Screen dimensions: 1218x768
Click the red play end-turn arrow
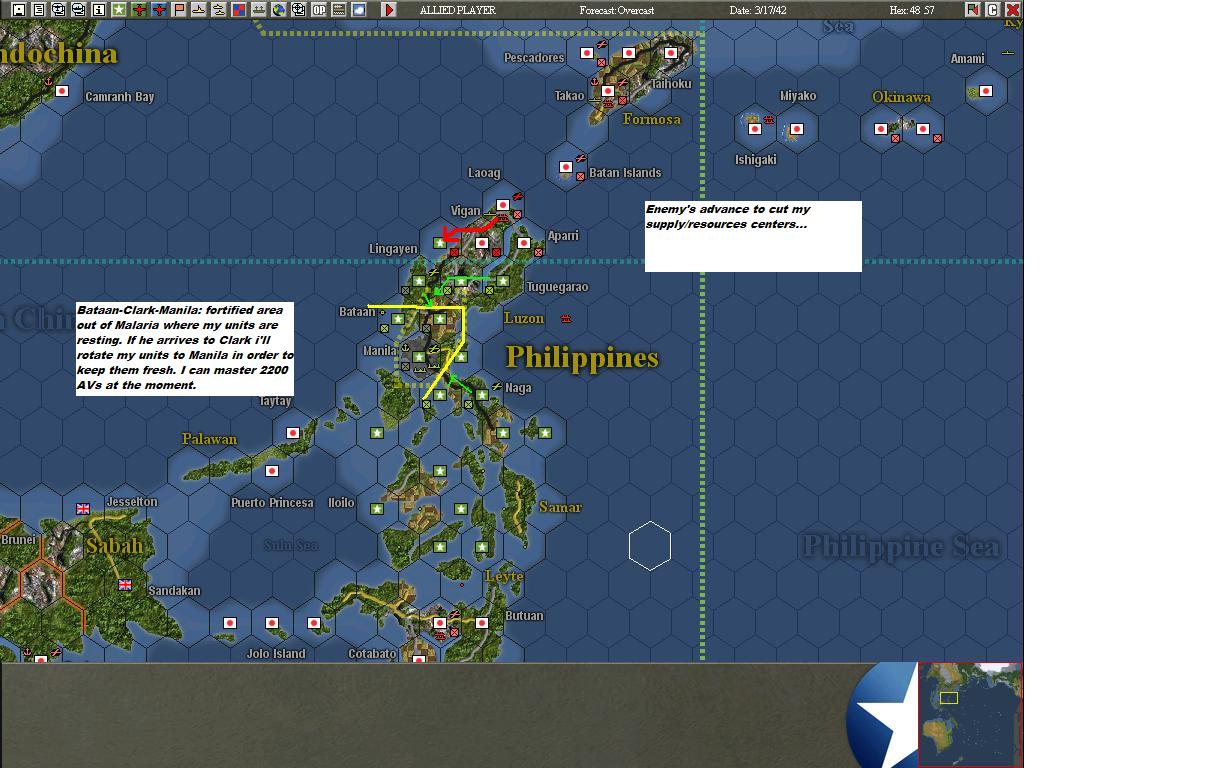click(389, 9)
